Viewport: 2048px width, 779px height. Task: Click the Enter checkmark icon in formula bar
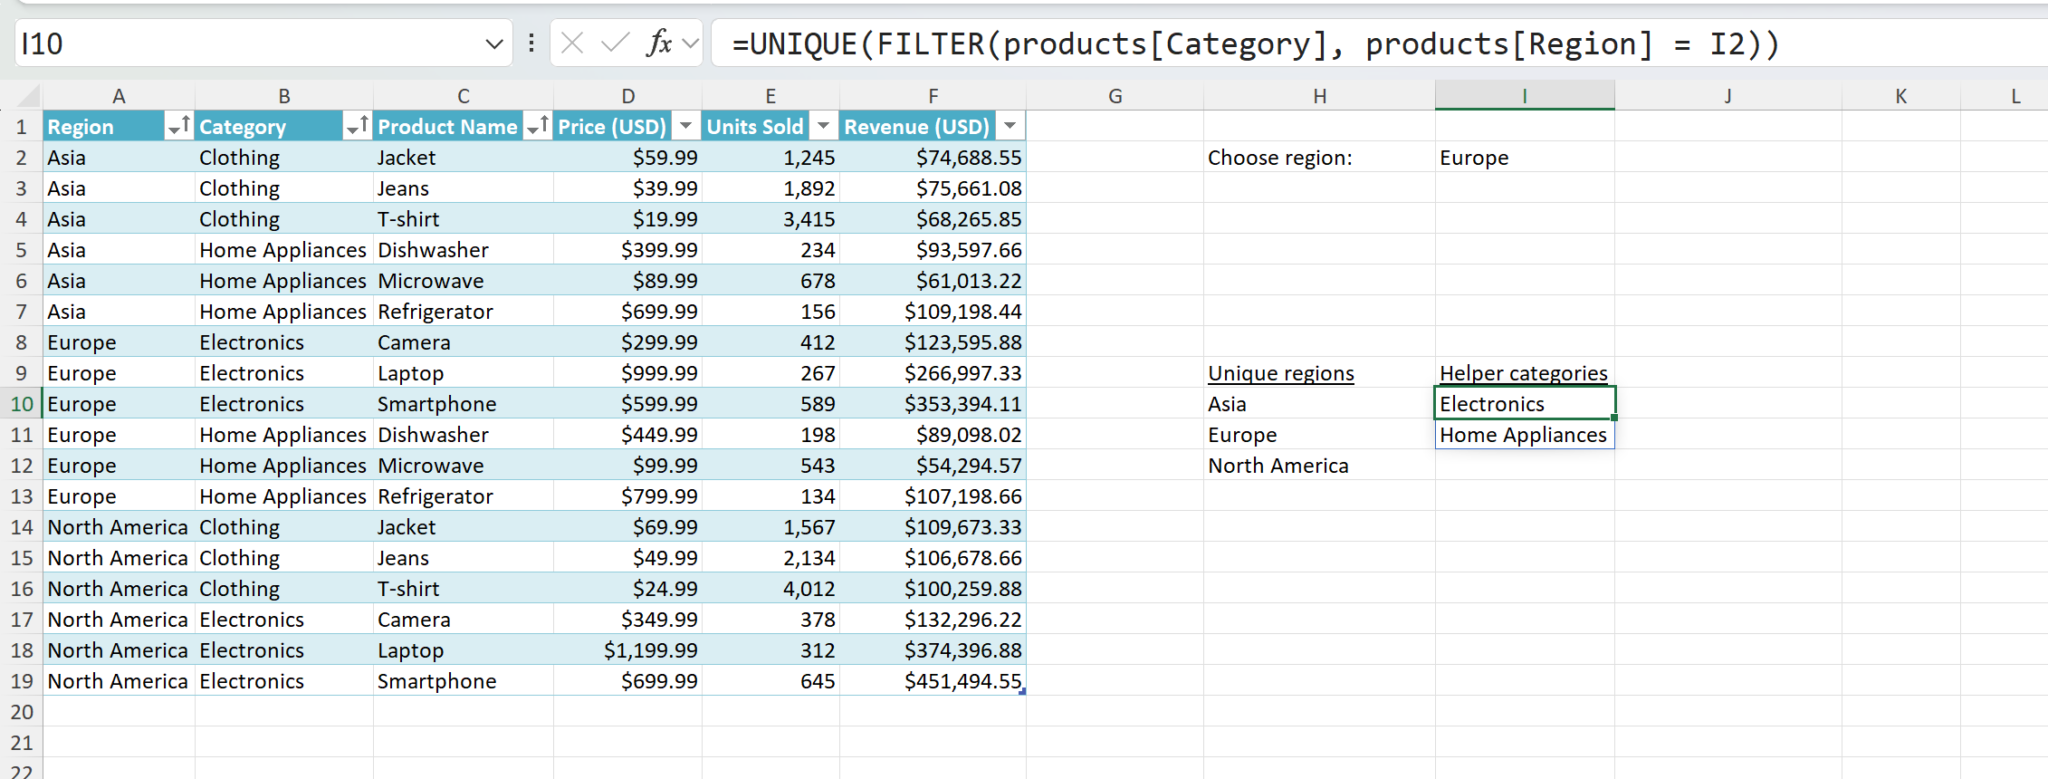coord(615,43)
